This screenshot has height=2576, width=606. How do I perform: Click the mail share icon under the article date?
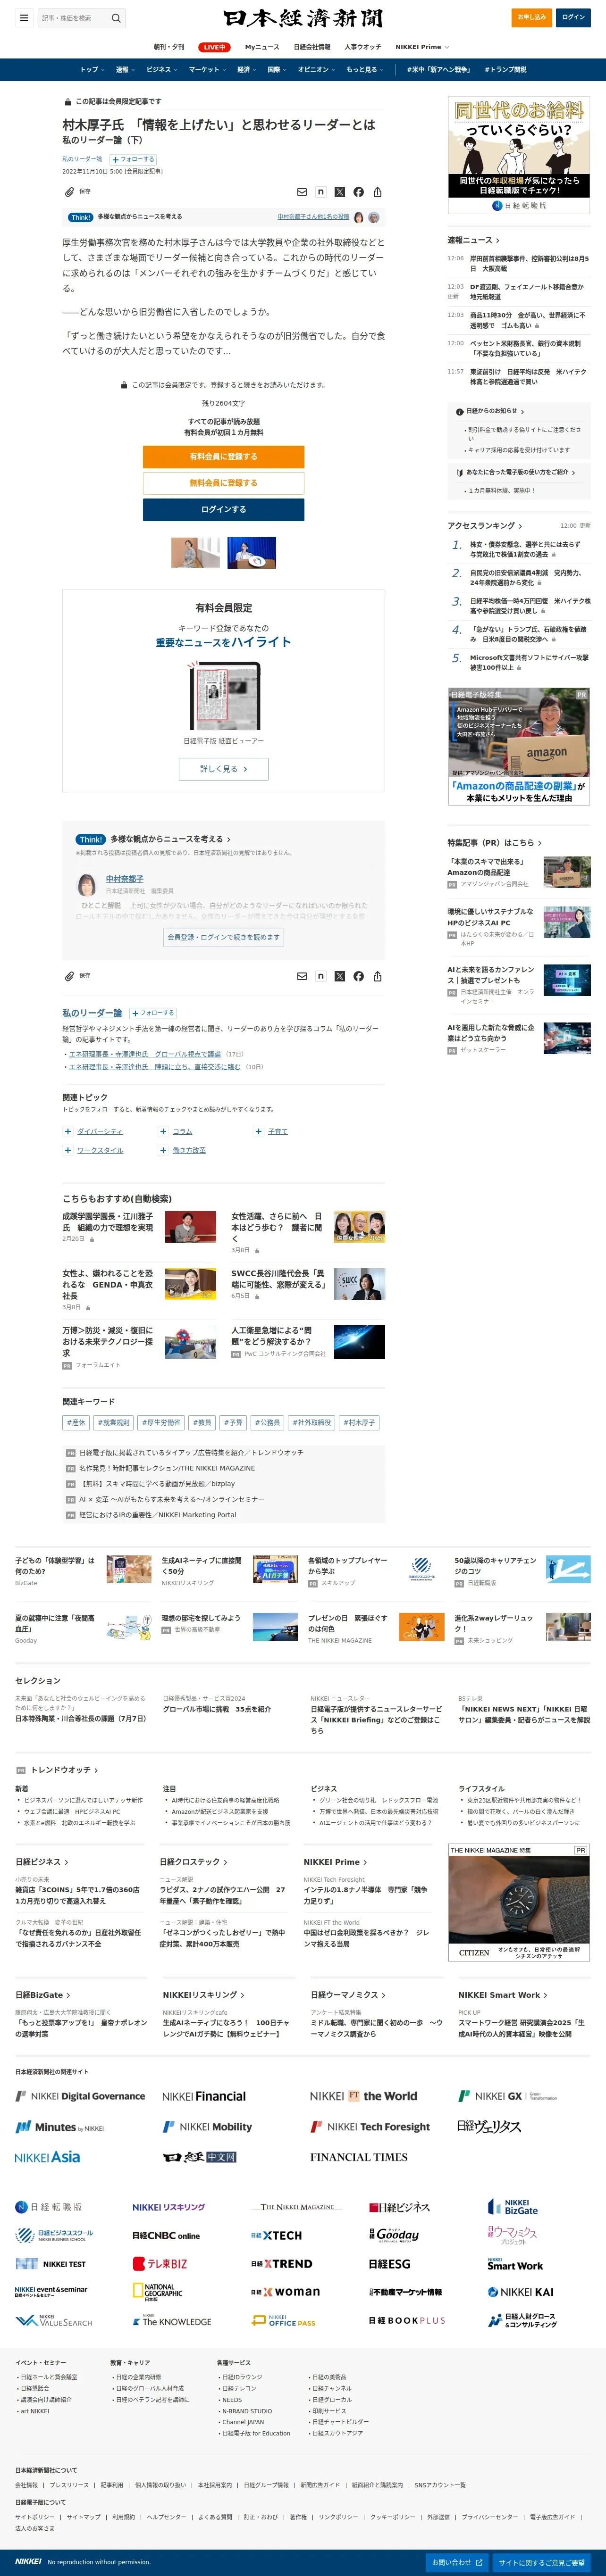point(302,192)
